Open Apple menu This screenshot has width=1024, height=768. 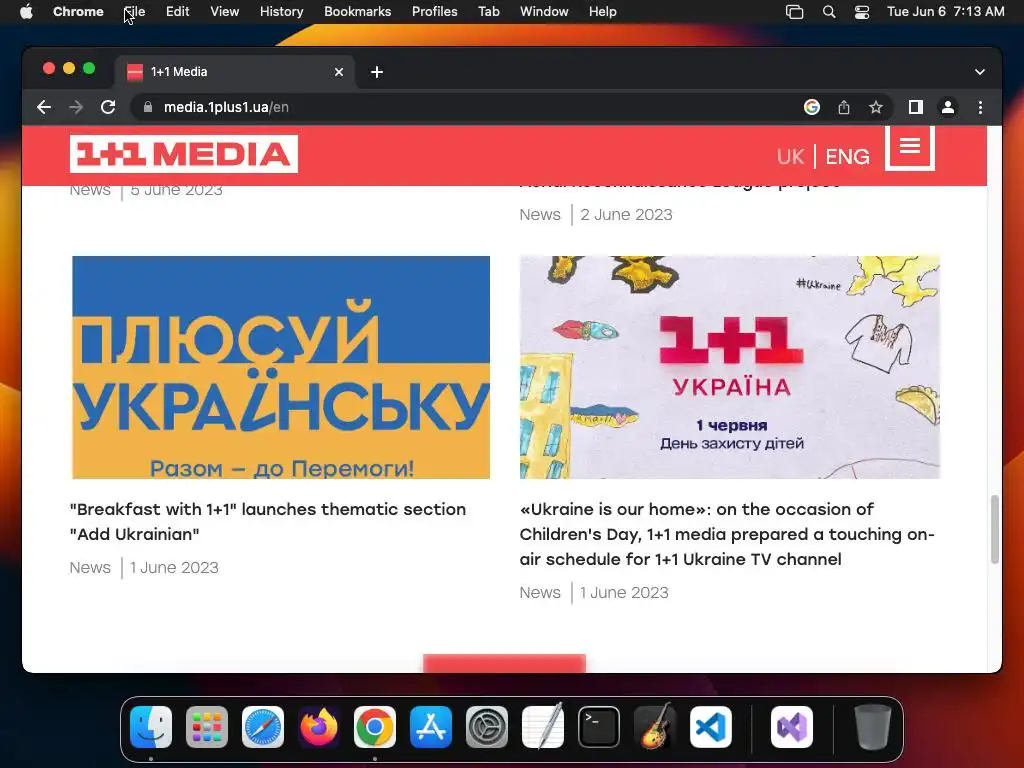coord(26,12)
